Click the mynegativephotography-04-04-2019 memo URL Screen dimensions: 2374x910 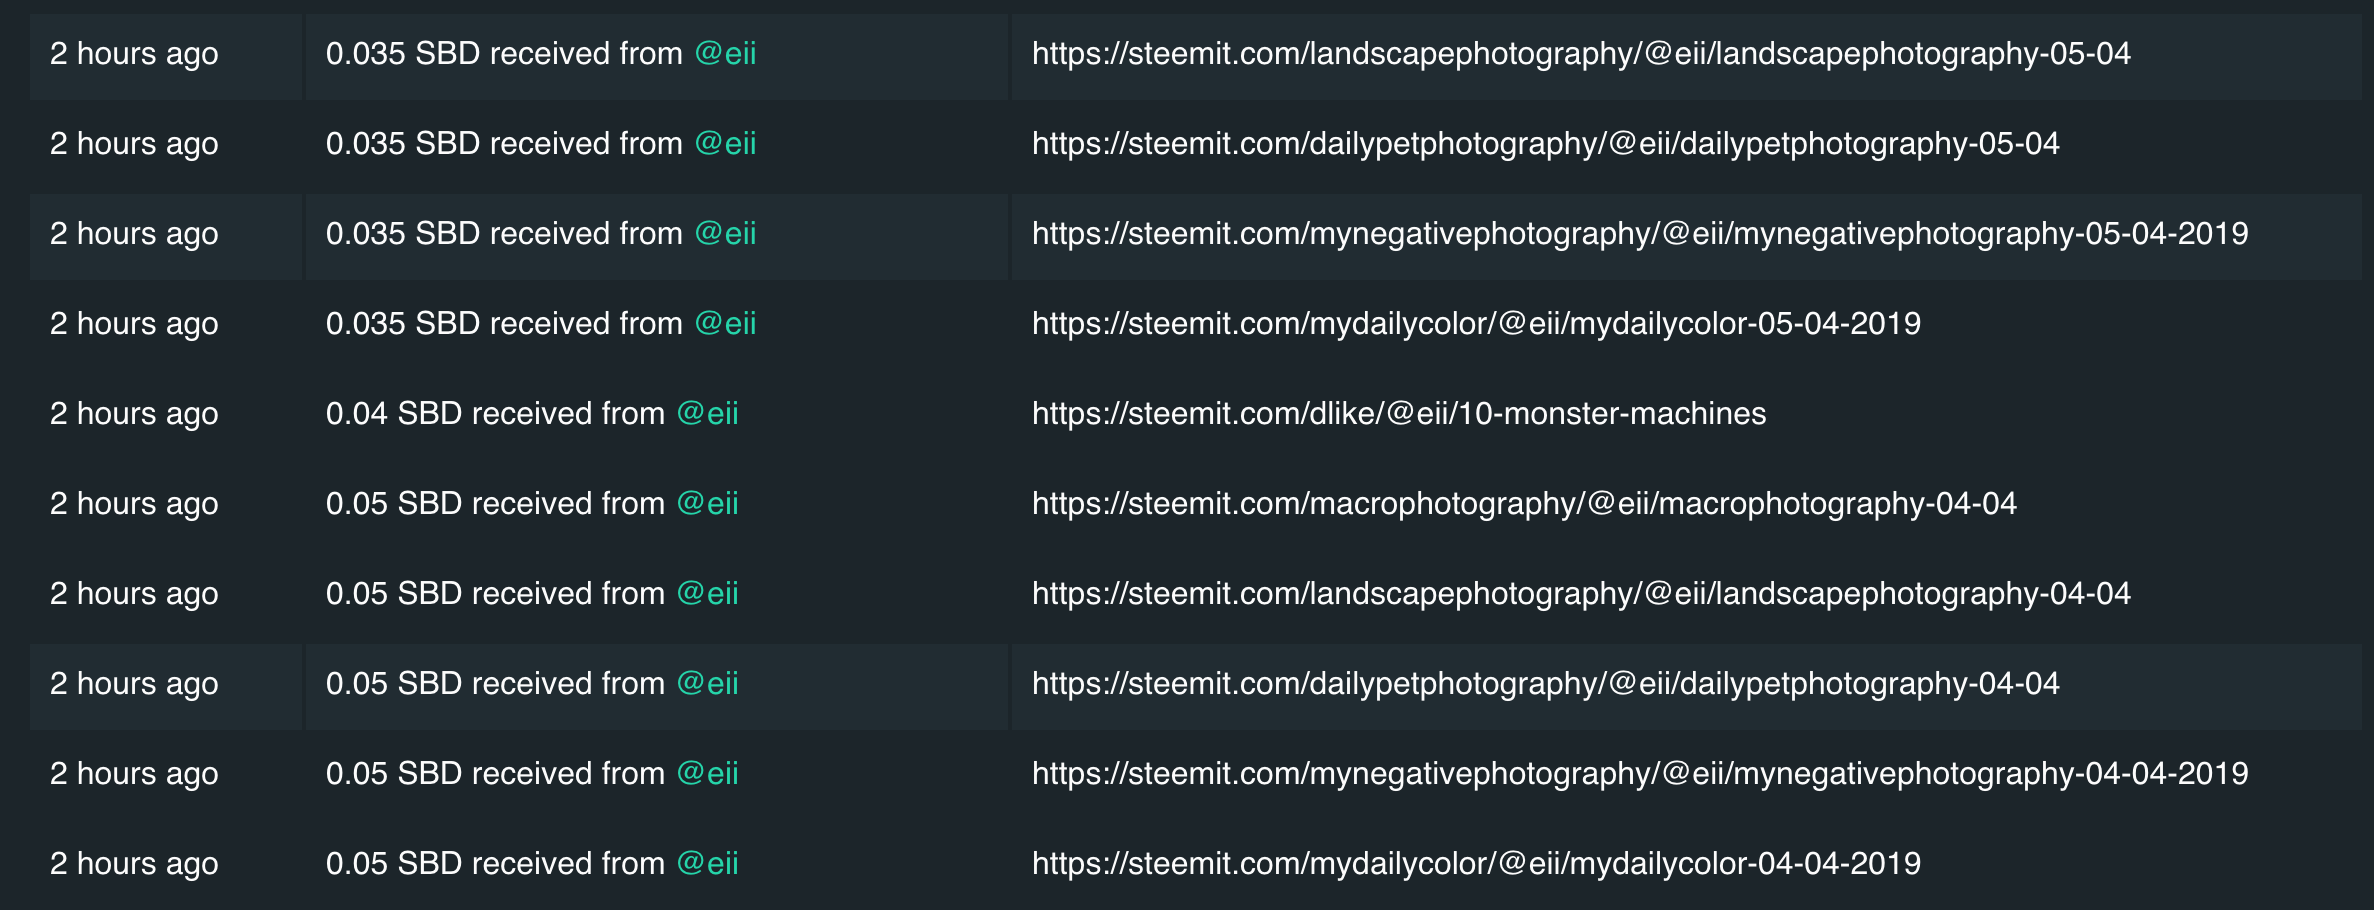tap(1640, 774)
